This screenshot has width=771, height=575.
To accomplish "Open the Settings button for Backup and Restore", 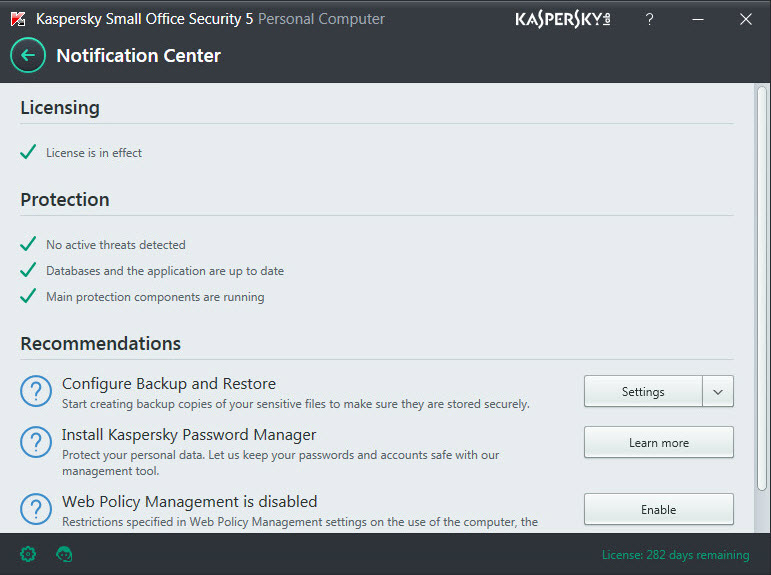I will click(x=643, y=392).
